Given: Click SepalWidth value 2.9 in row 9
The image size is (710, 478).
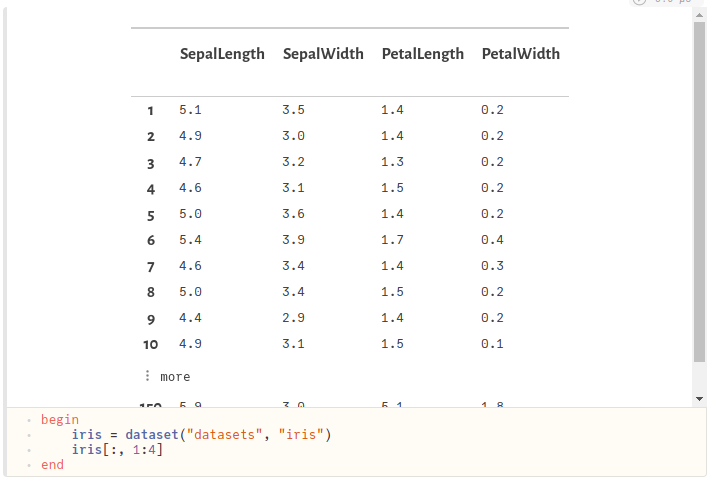Looking at the screenshot, I should (293, 317).
